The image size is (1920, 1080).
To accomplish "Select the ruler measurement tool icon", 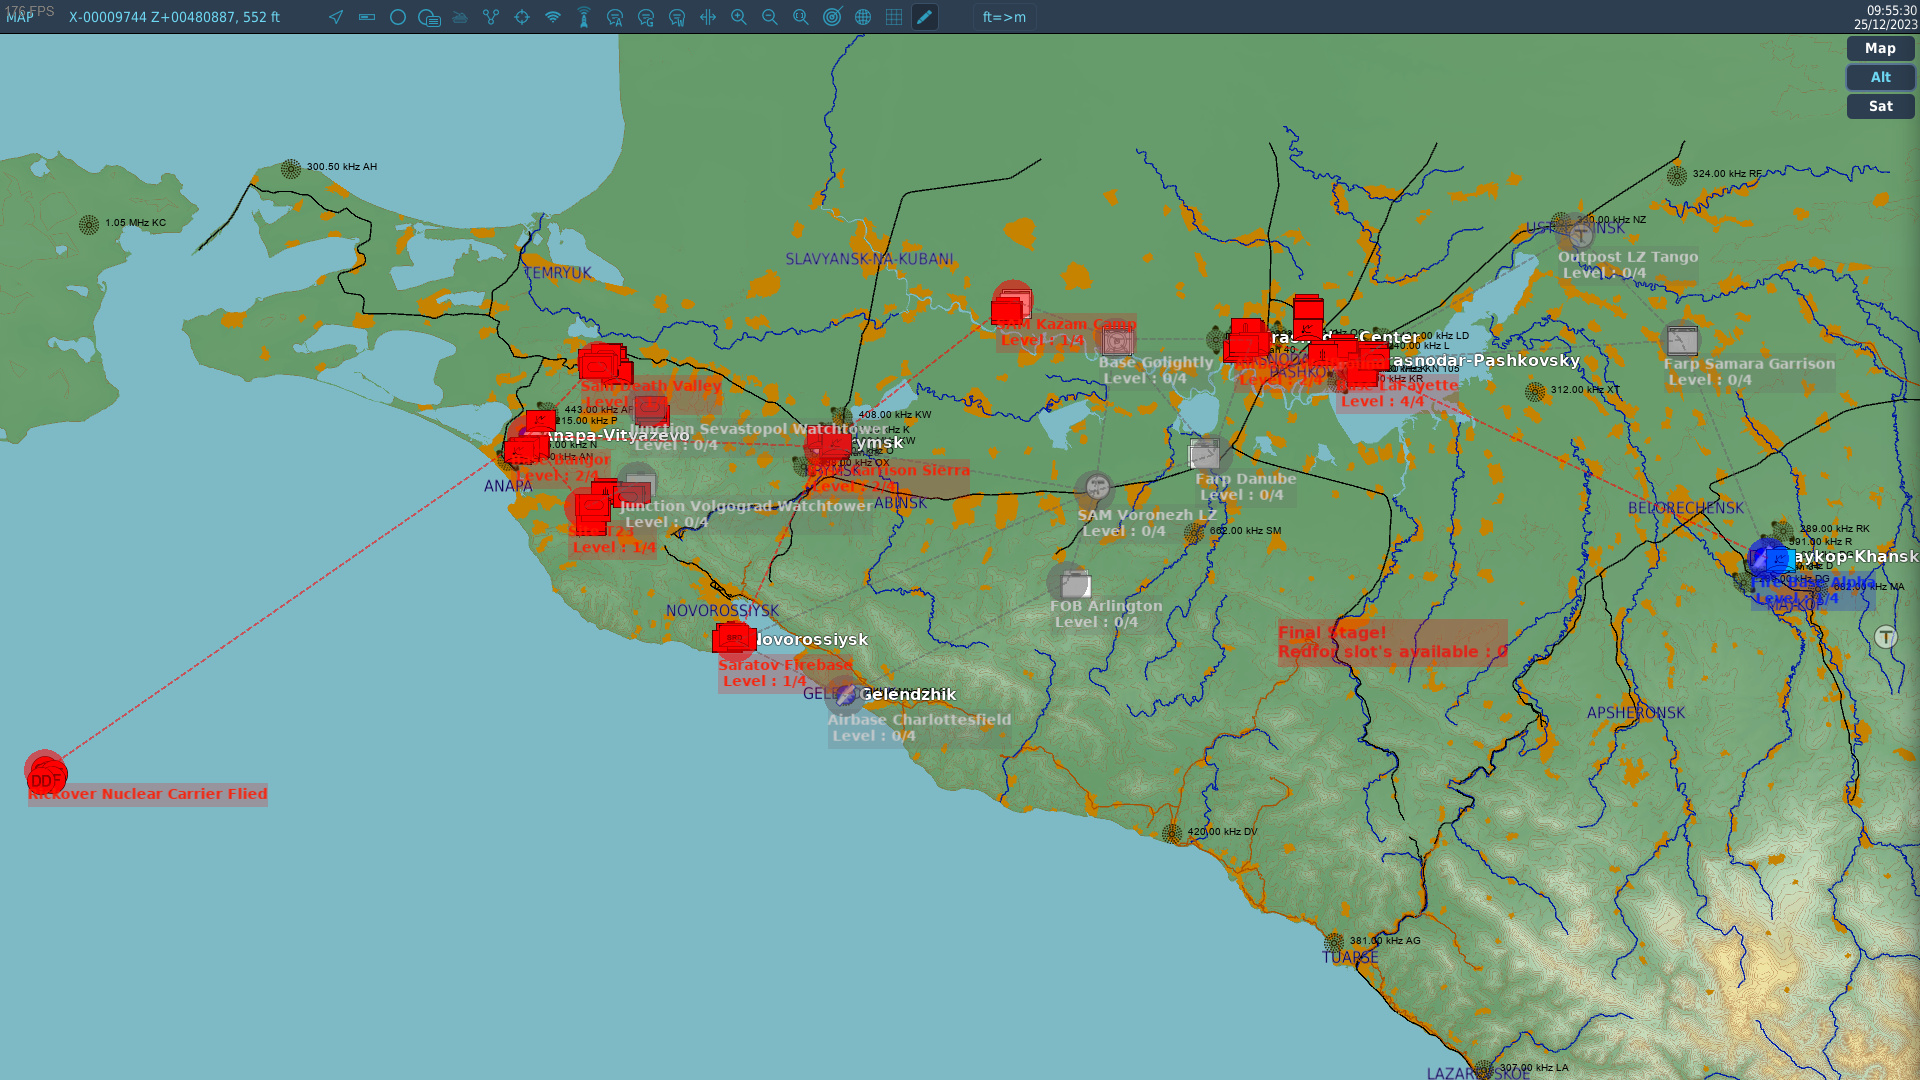I will click(x=367, y=17).
